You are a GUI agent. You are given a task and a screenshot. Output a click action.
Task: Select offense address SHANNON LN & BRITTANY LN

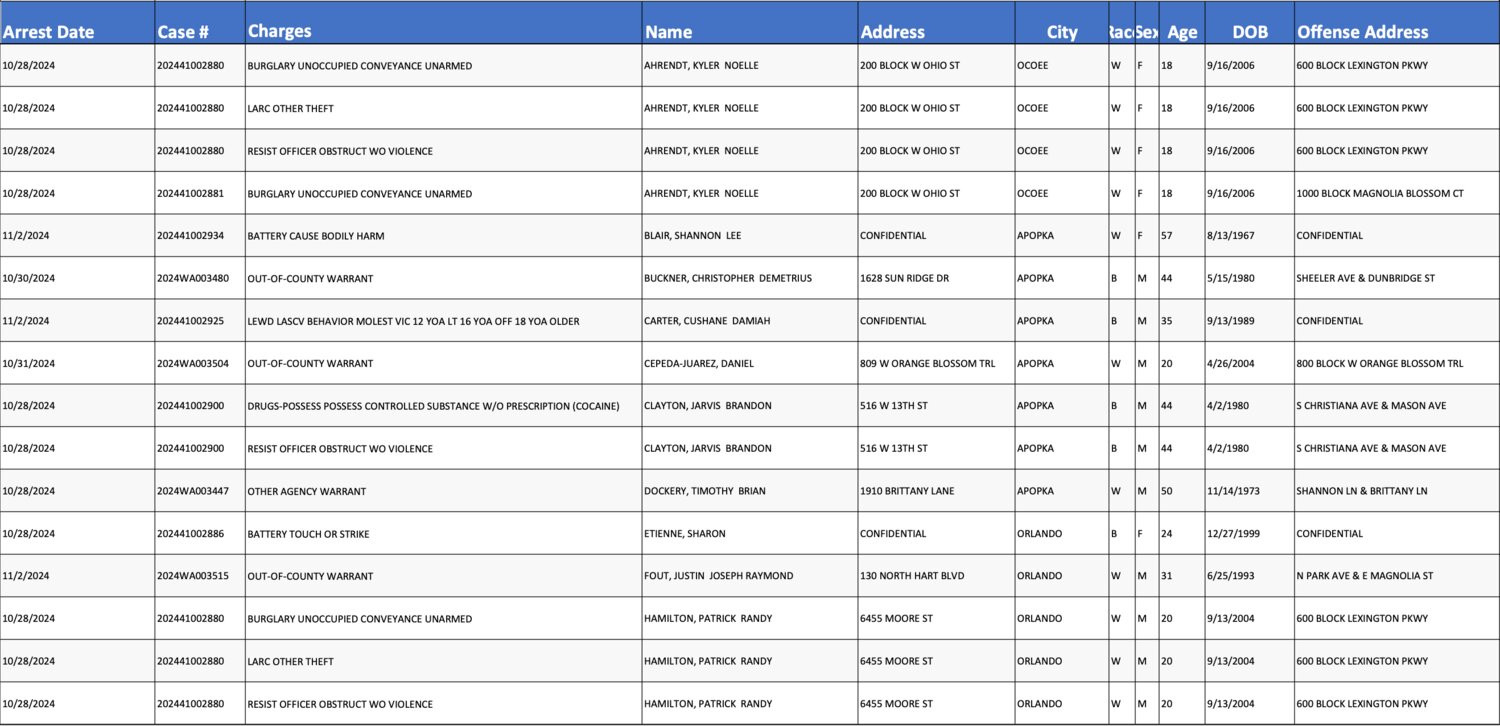click(x=1397, y=491)
